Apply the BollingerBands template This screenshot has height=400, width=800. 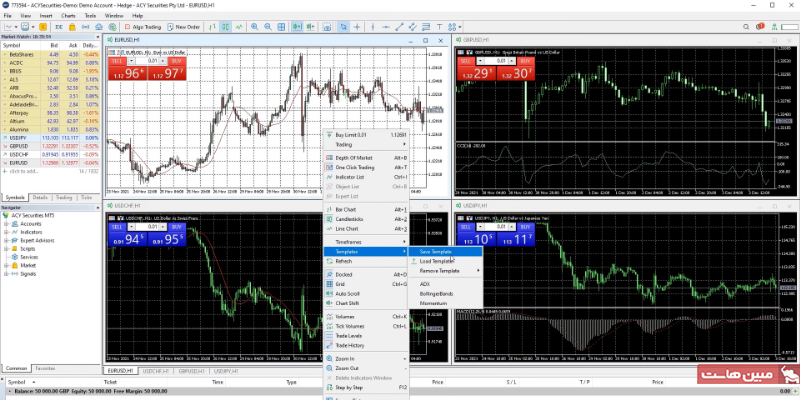pyautogui.click(x=445, y=294)
